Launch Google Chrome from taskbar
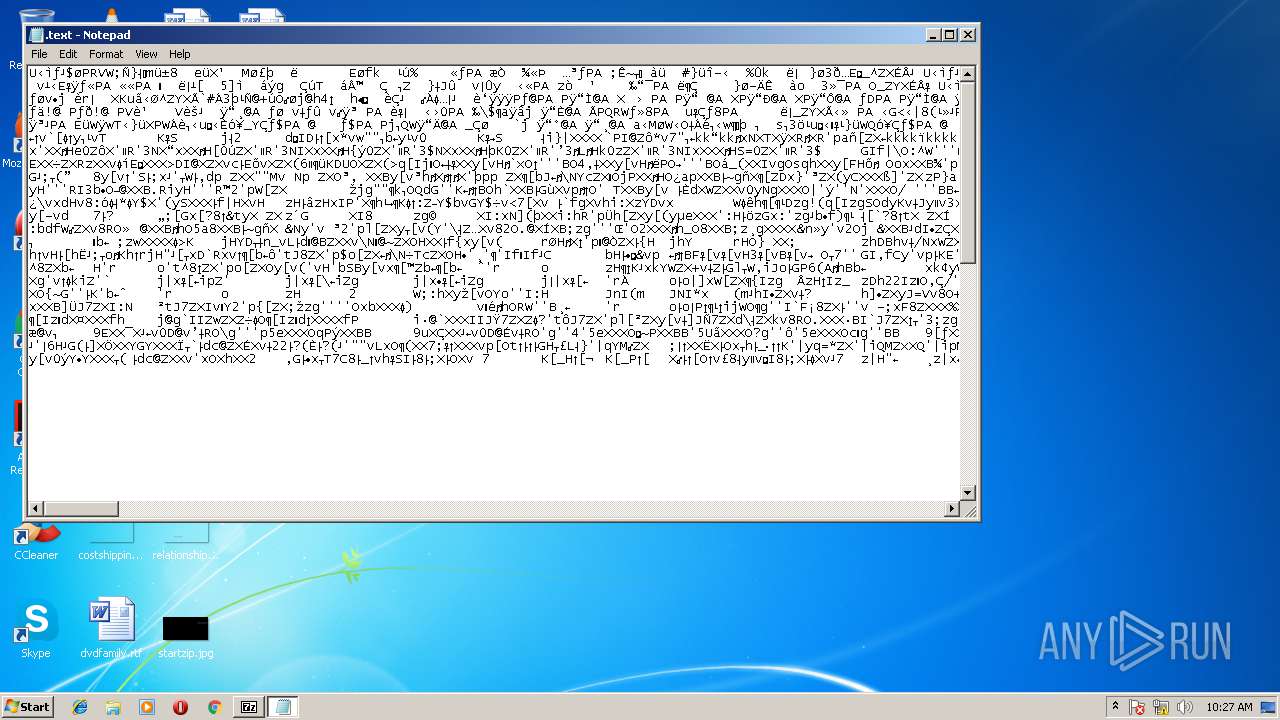Screen dimensions: 1280x720 point(214,707)
